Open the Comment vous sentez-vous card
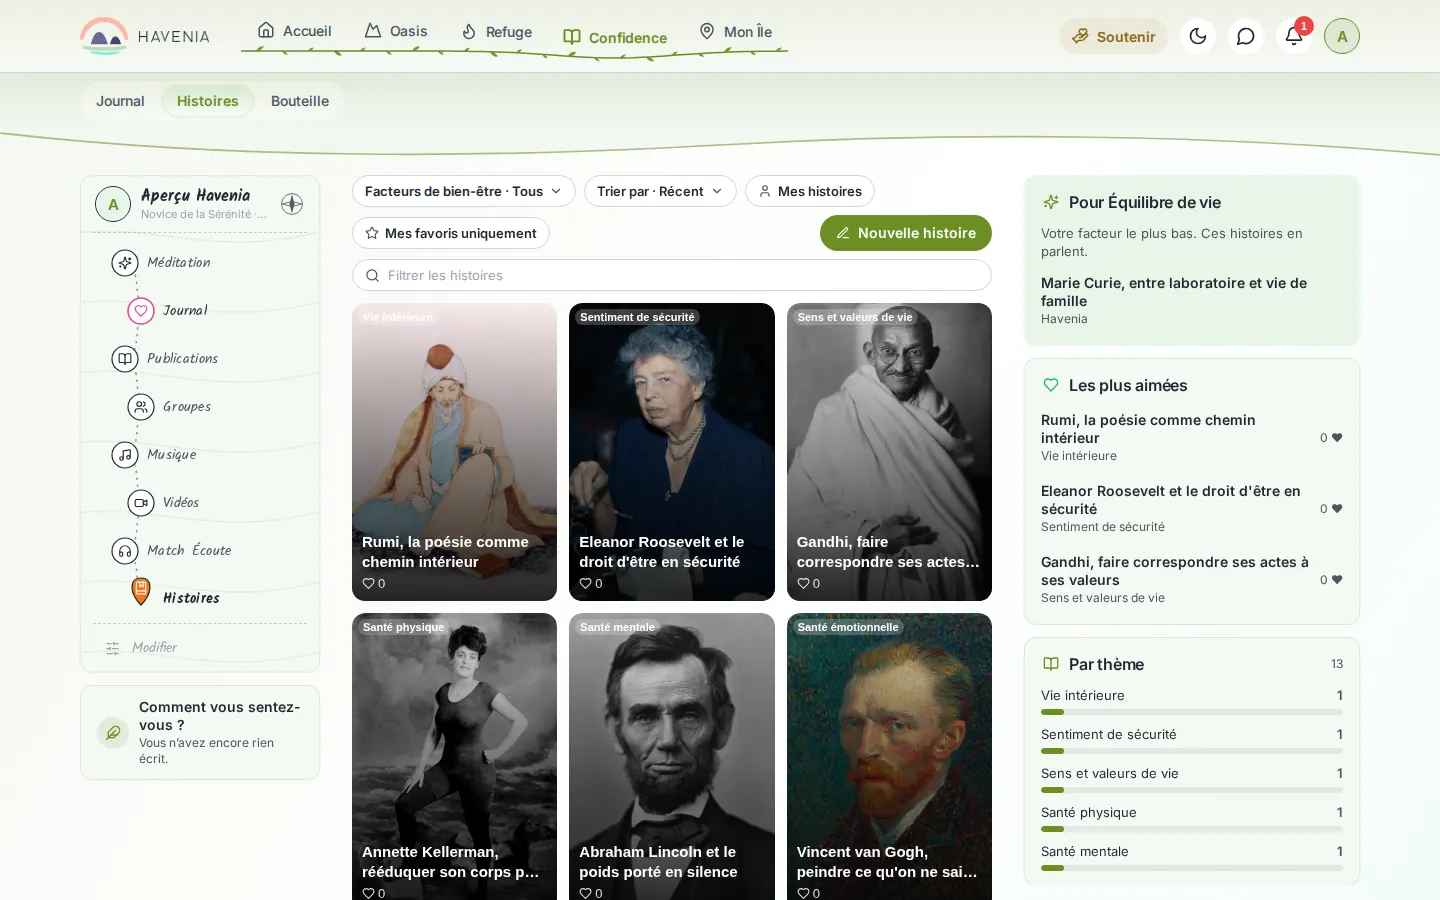 200,732
